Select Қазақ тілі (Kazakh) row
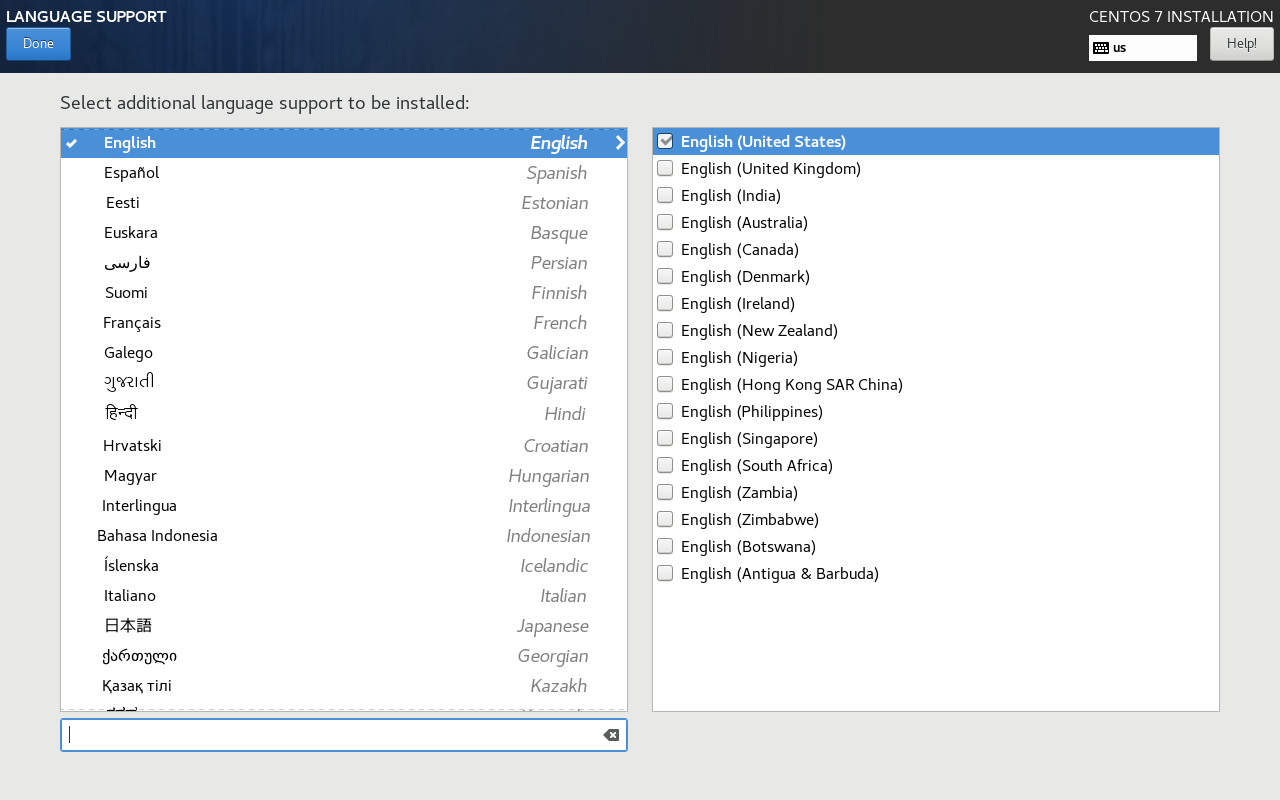Screen dimensions: 1280x800 (344, 686)
